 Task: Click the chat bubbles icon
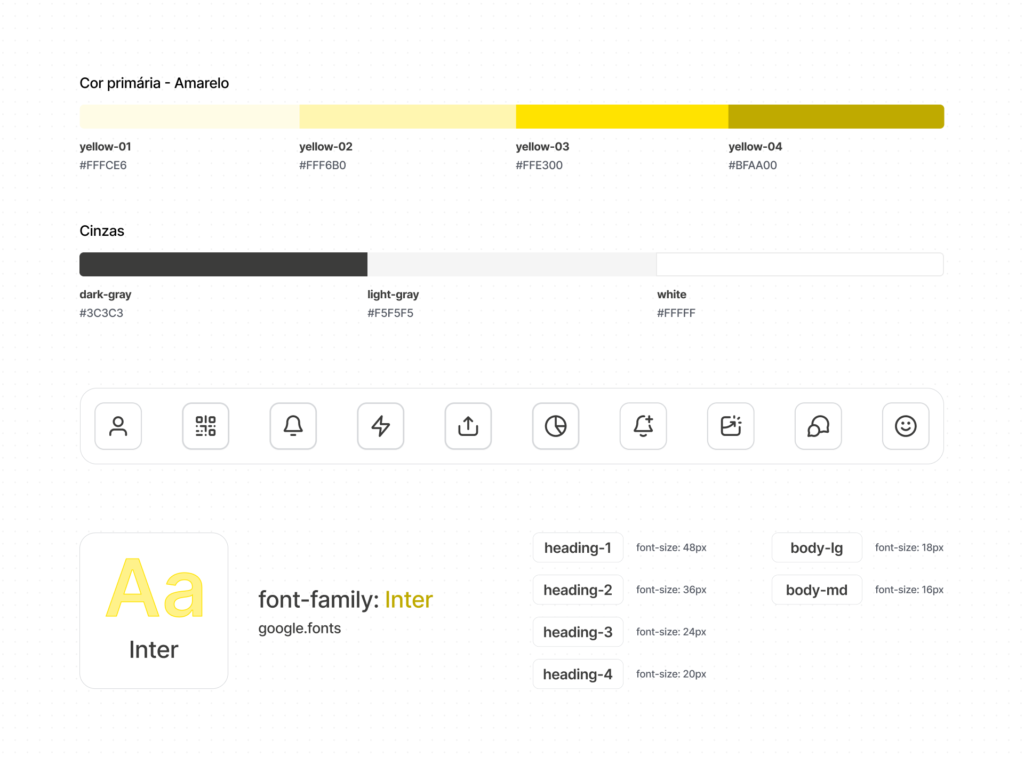coord(818,426)
